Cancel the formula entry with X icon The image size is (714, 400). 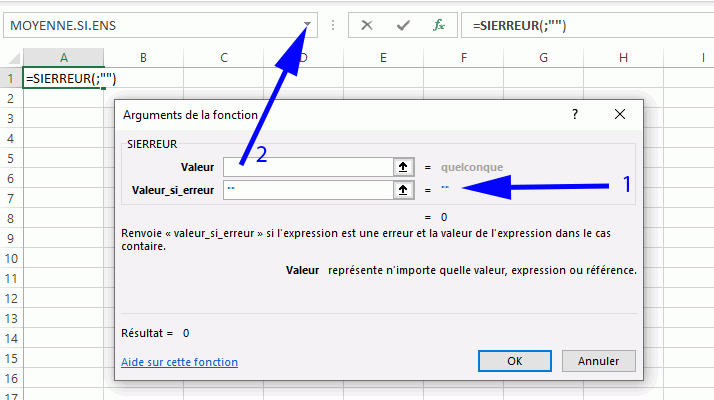pyautogui.click(x=367, y=25)
